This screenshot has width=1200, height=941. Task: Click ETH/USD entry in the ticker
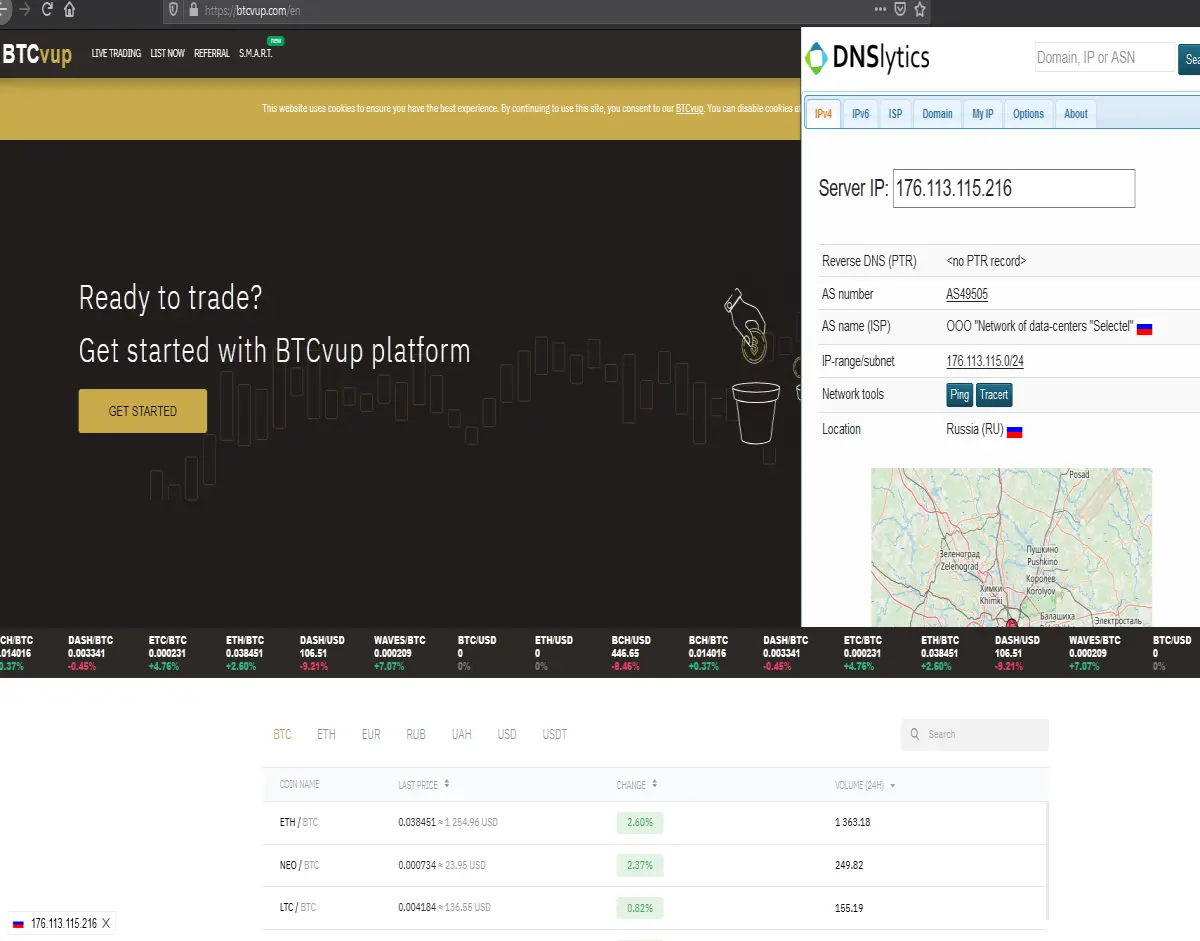(x=553, y=653)
